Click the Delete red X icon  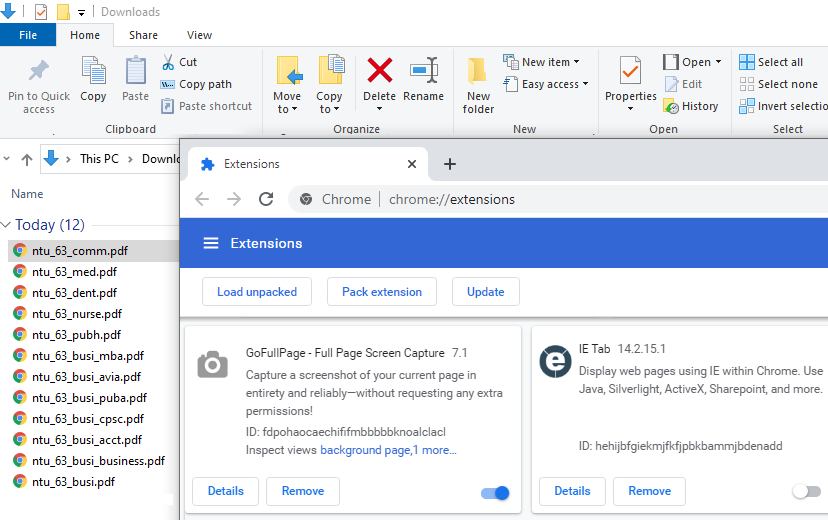point(379,72)
